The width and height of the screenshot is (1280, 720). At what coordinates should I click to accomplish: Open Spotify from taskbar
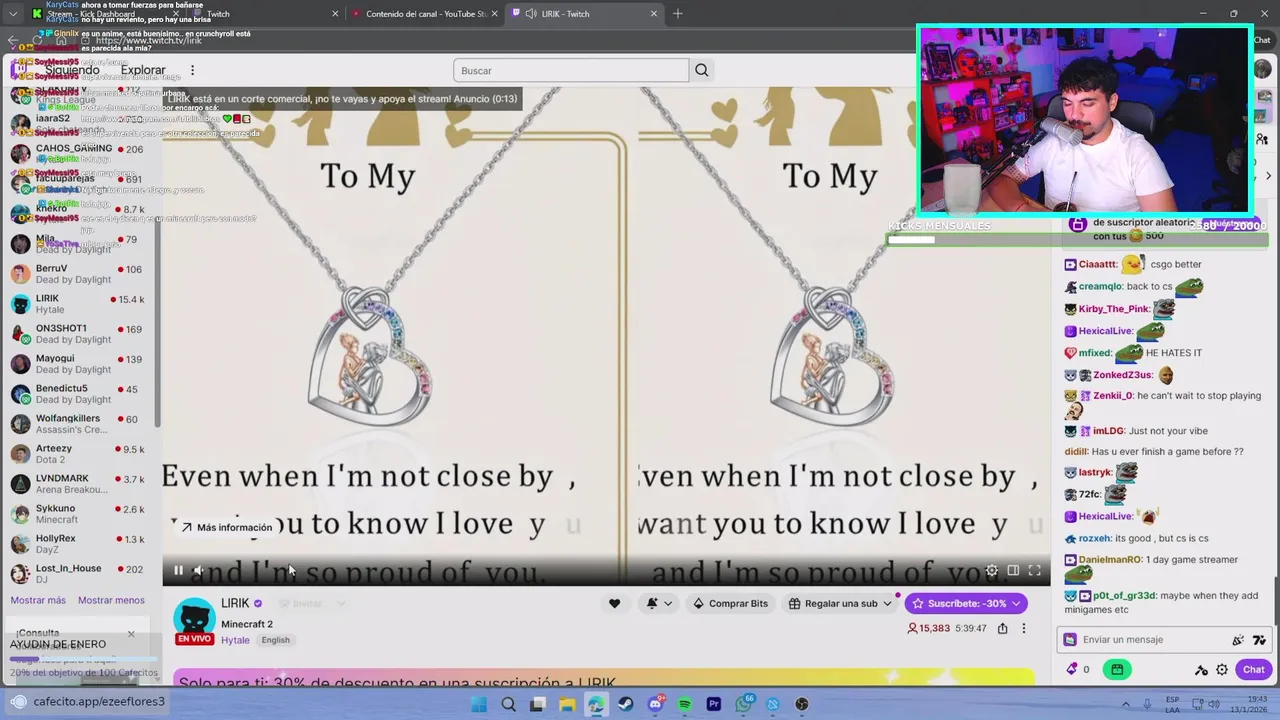684,704
